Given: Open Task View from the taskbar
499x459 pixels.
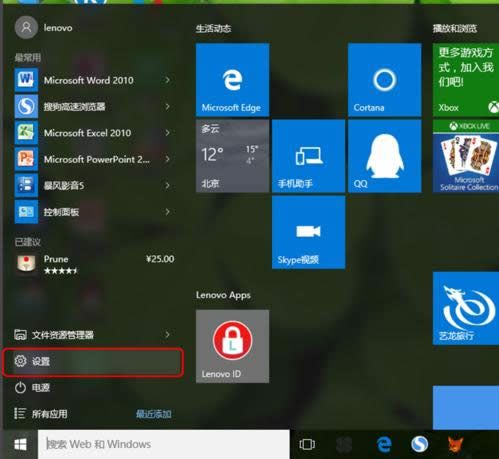Looking at the screenshot, I should (307, 444).
